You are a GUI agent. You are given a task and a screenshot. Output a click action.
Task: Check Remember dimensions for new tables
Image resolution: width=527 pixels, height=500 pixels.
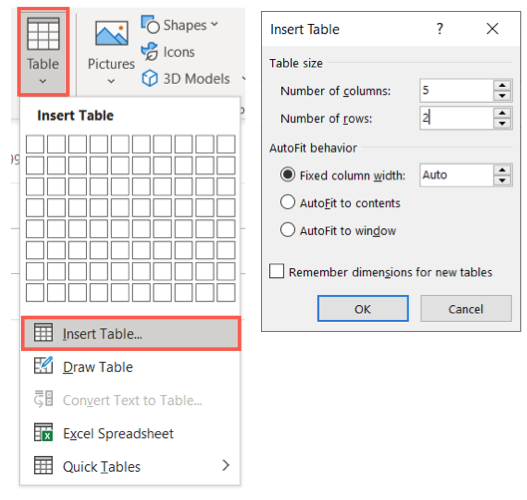(x=276, y=271)
